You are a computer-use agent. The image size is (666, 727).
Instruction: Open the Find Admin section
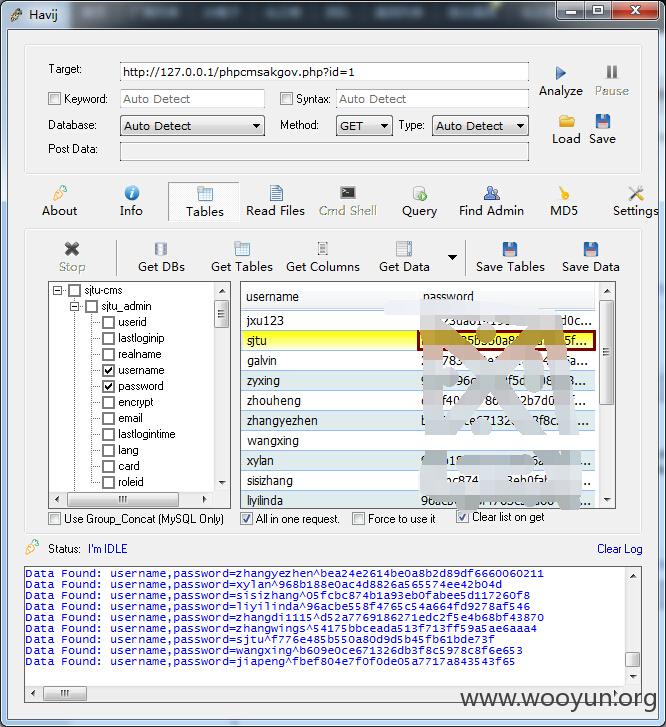coord(491,202)
